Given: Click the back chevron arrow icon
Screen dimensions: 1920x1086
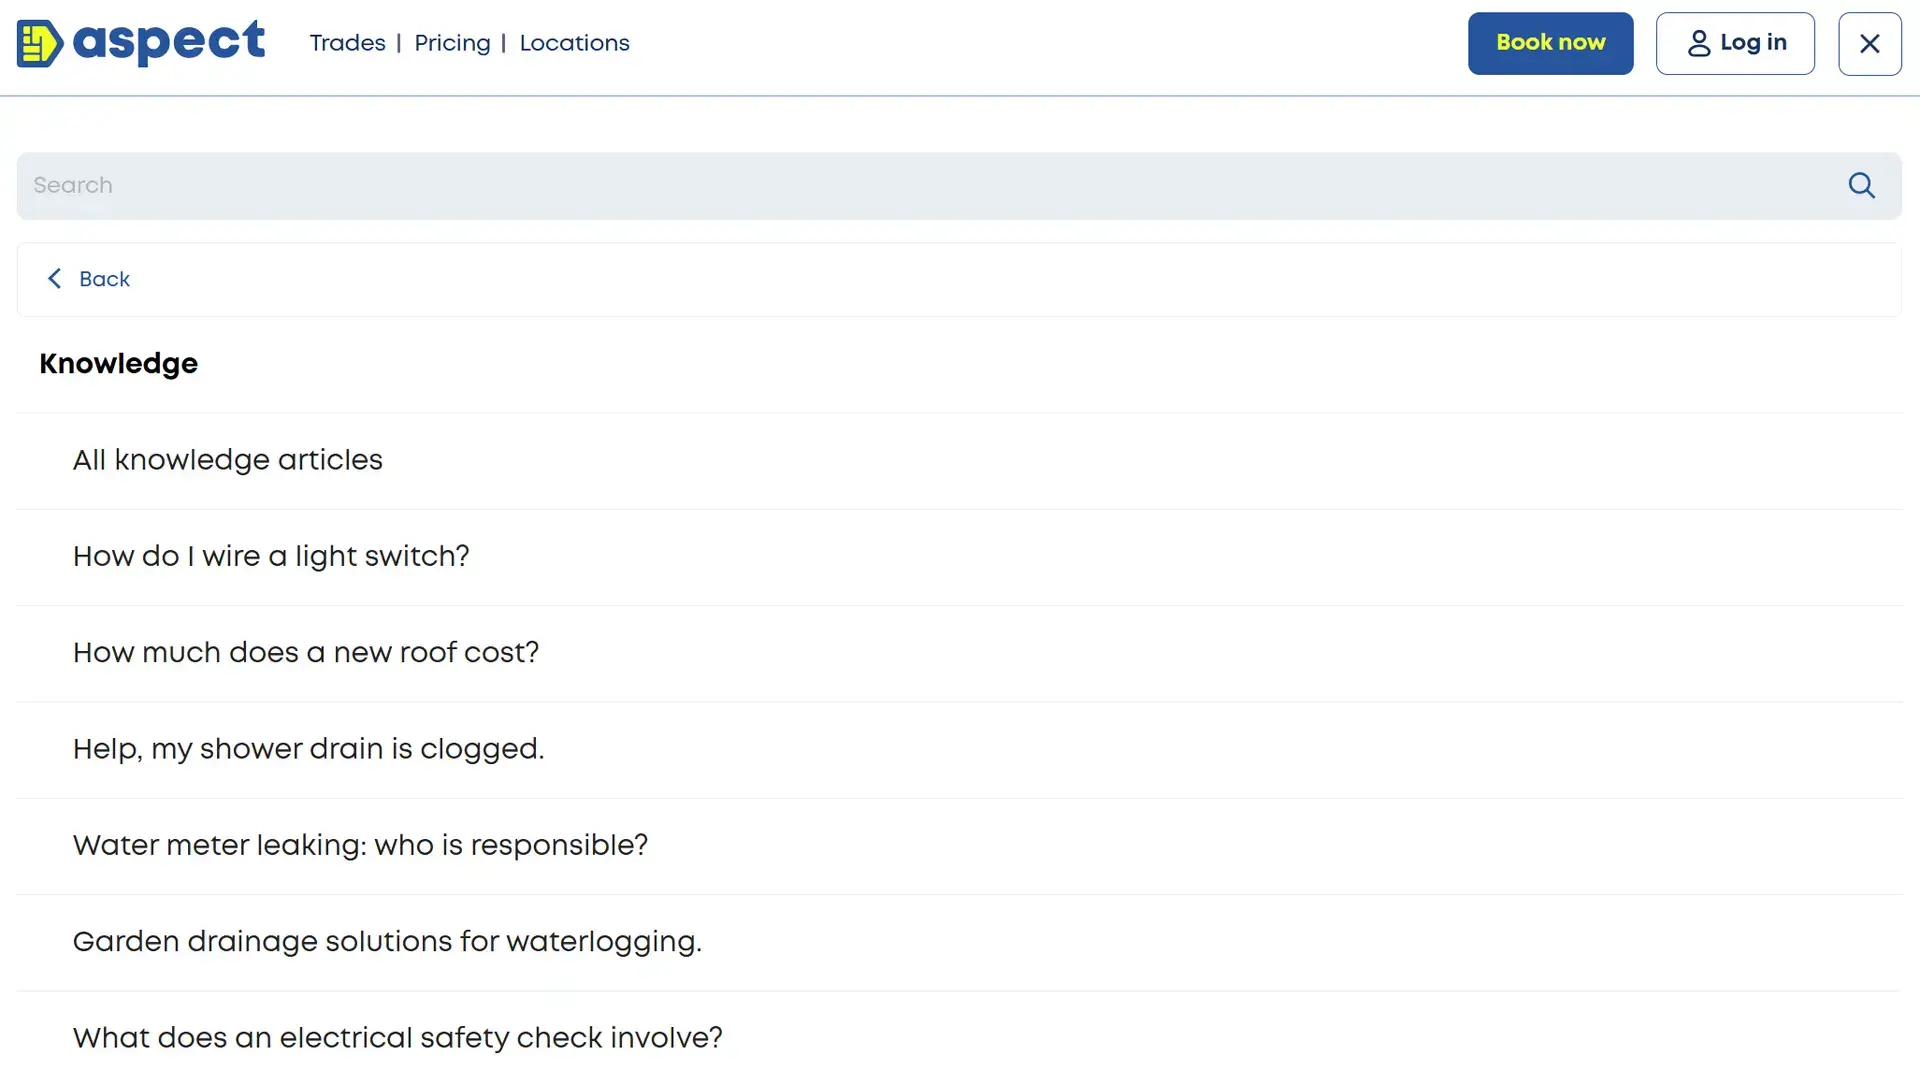Looking at the screenshot, I should [x=55, y=278].
